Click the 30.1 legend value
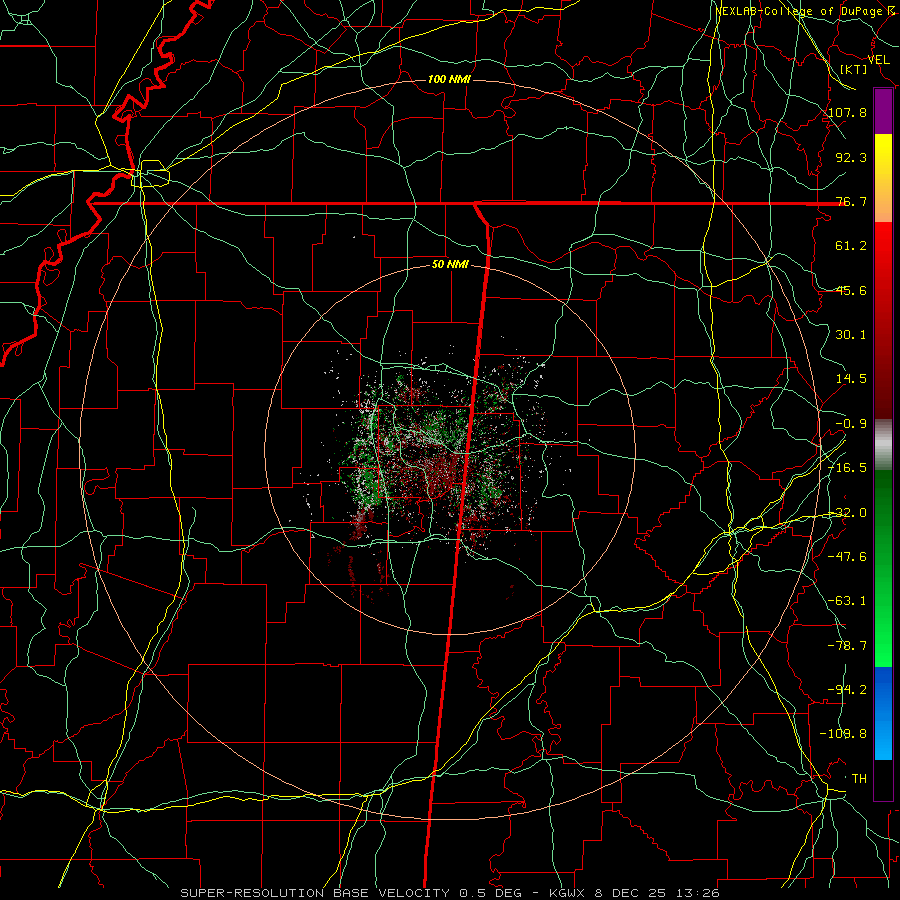The width and height of the screenshot is (900, 900). (851, 335)
